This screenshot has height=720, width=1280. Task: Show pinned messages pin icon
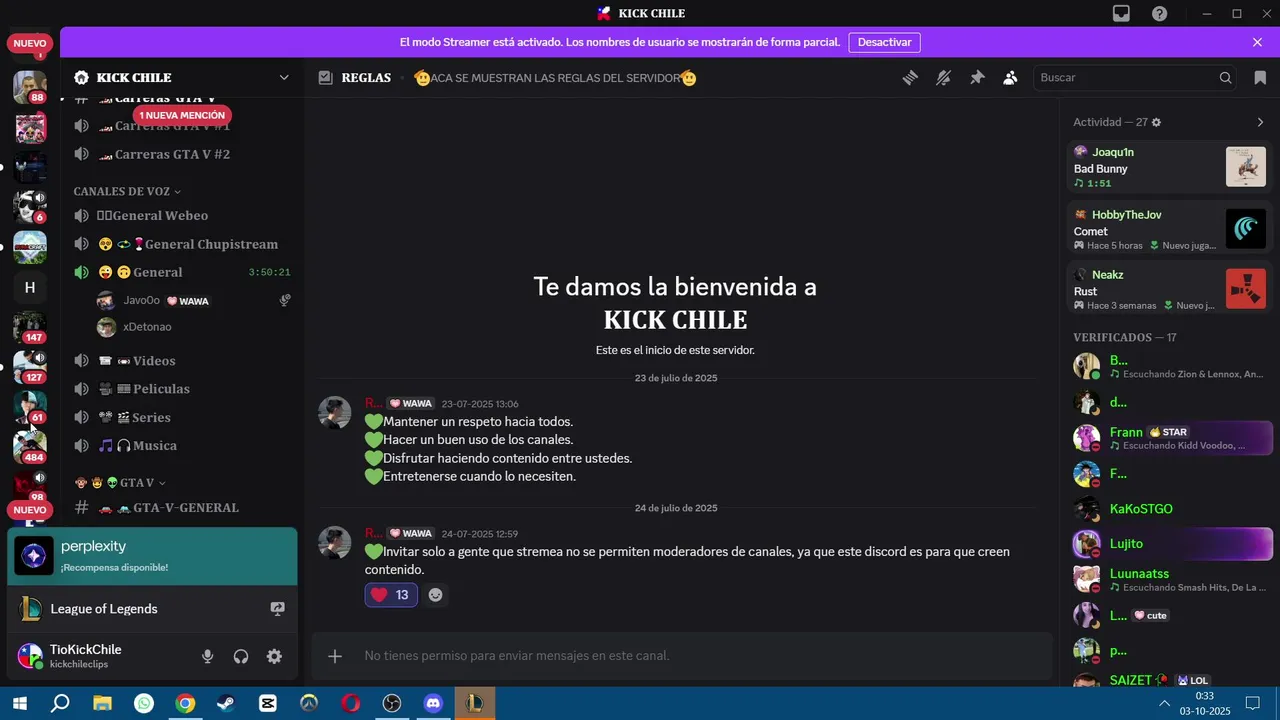[977, 78]
